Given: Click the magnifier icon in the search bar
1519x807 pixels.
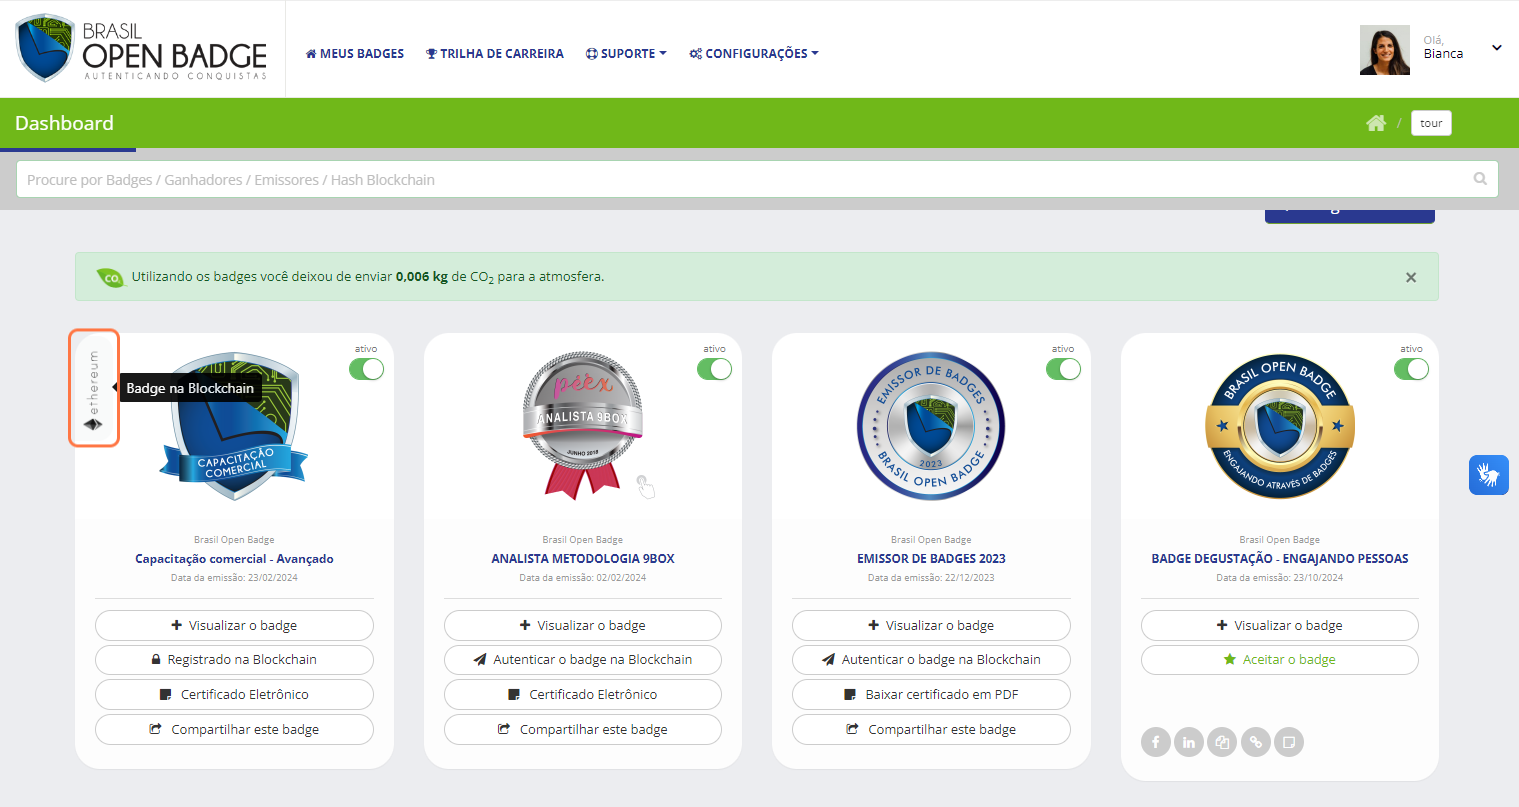Looking at the screenshot, I should [1480, 179].
